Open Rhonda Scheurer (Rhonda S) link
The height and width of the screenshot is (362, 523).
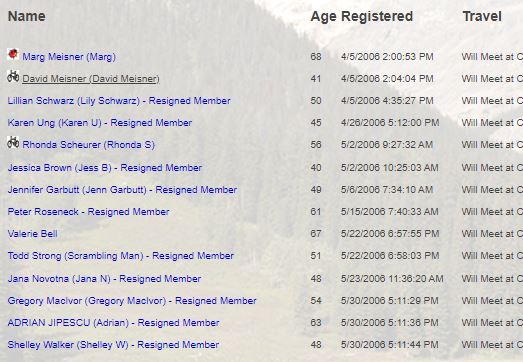click(89, 145)
